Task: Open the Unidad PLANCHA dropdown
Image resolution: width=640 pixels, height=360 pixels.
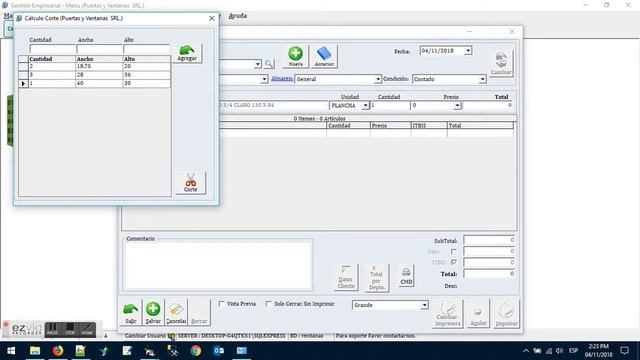Action: point(365,105)
